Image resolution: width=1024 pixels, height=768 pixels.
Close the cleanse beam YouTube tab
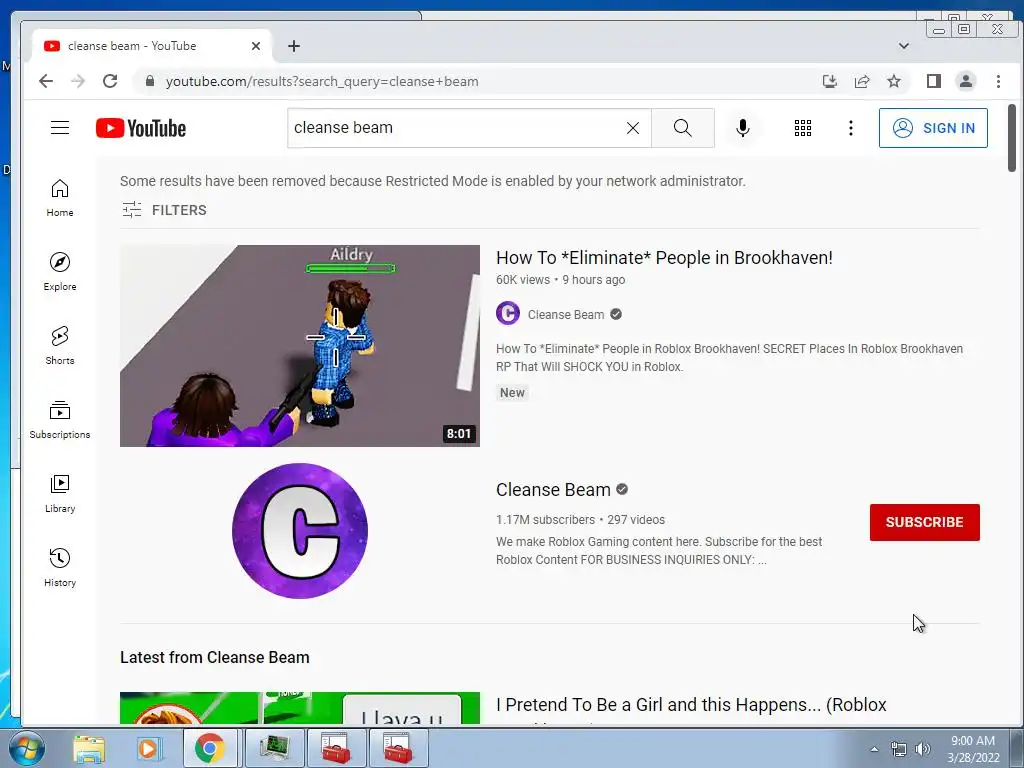click(x=256, y=46)
